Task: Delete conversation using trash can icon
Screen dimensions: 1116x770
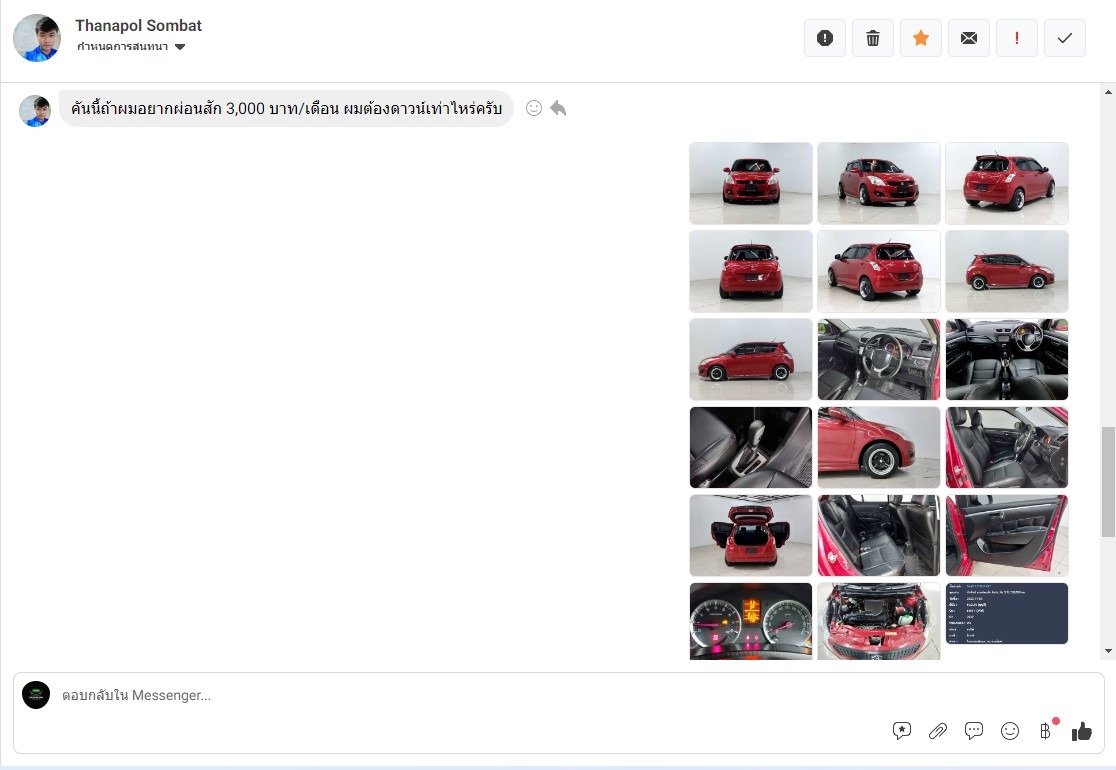Action: coord(872,38)
